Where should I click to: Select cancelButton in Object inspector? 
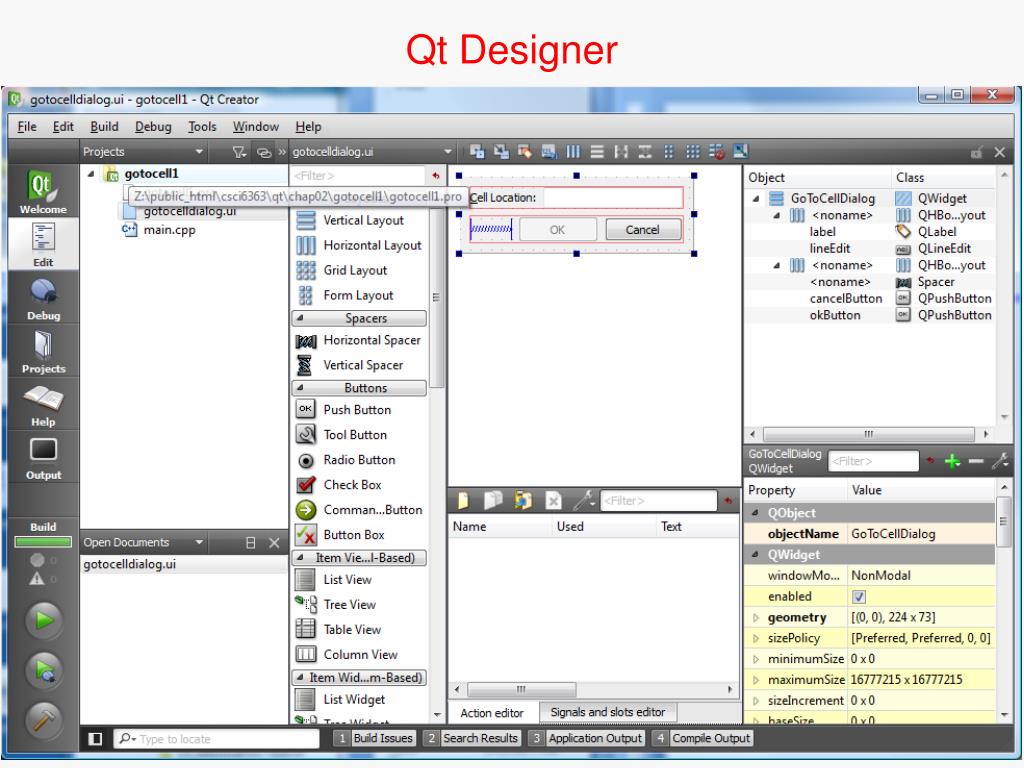coord(846,298)
